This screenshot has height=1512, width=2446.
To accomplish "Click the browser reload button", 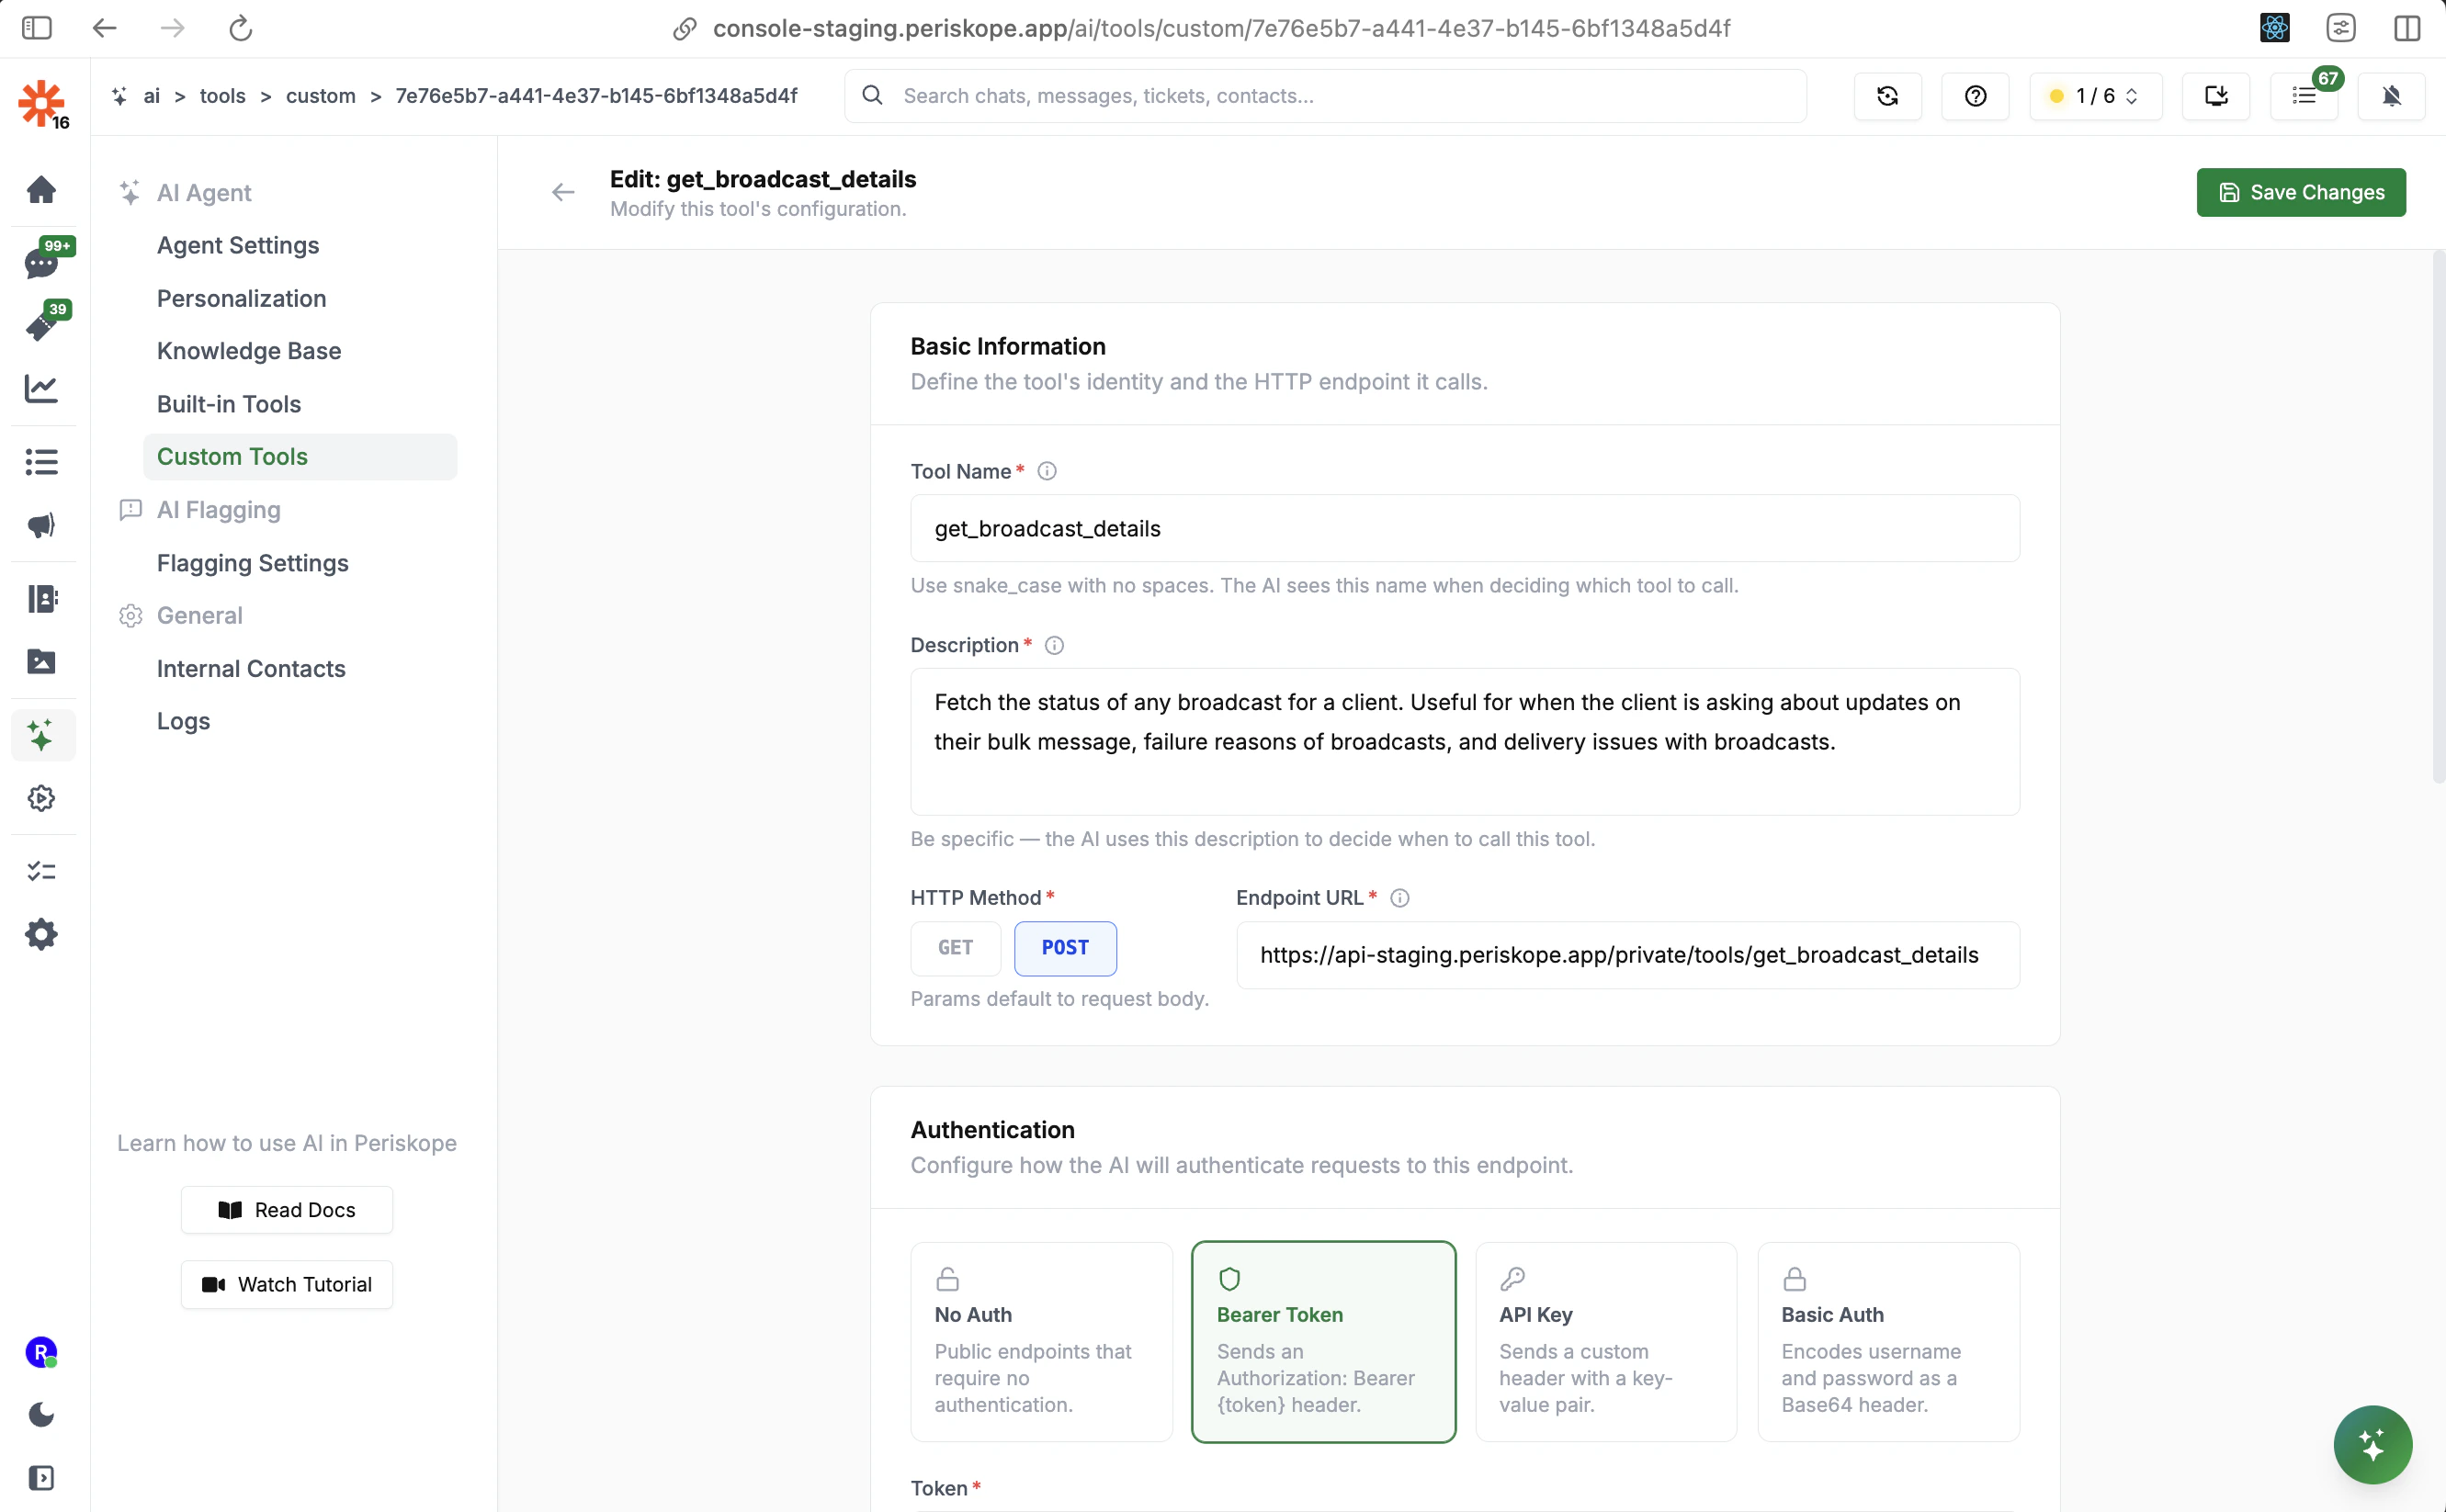I will coord(240,28).
